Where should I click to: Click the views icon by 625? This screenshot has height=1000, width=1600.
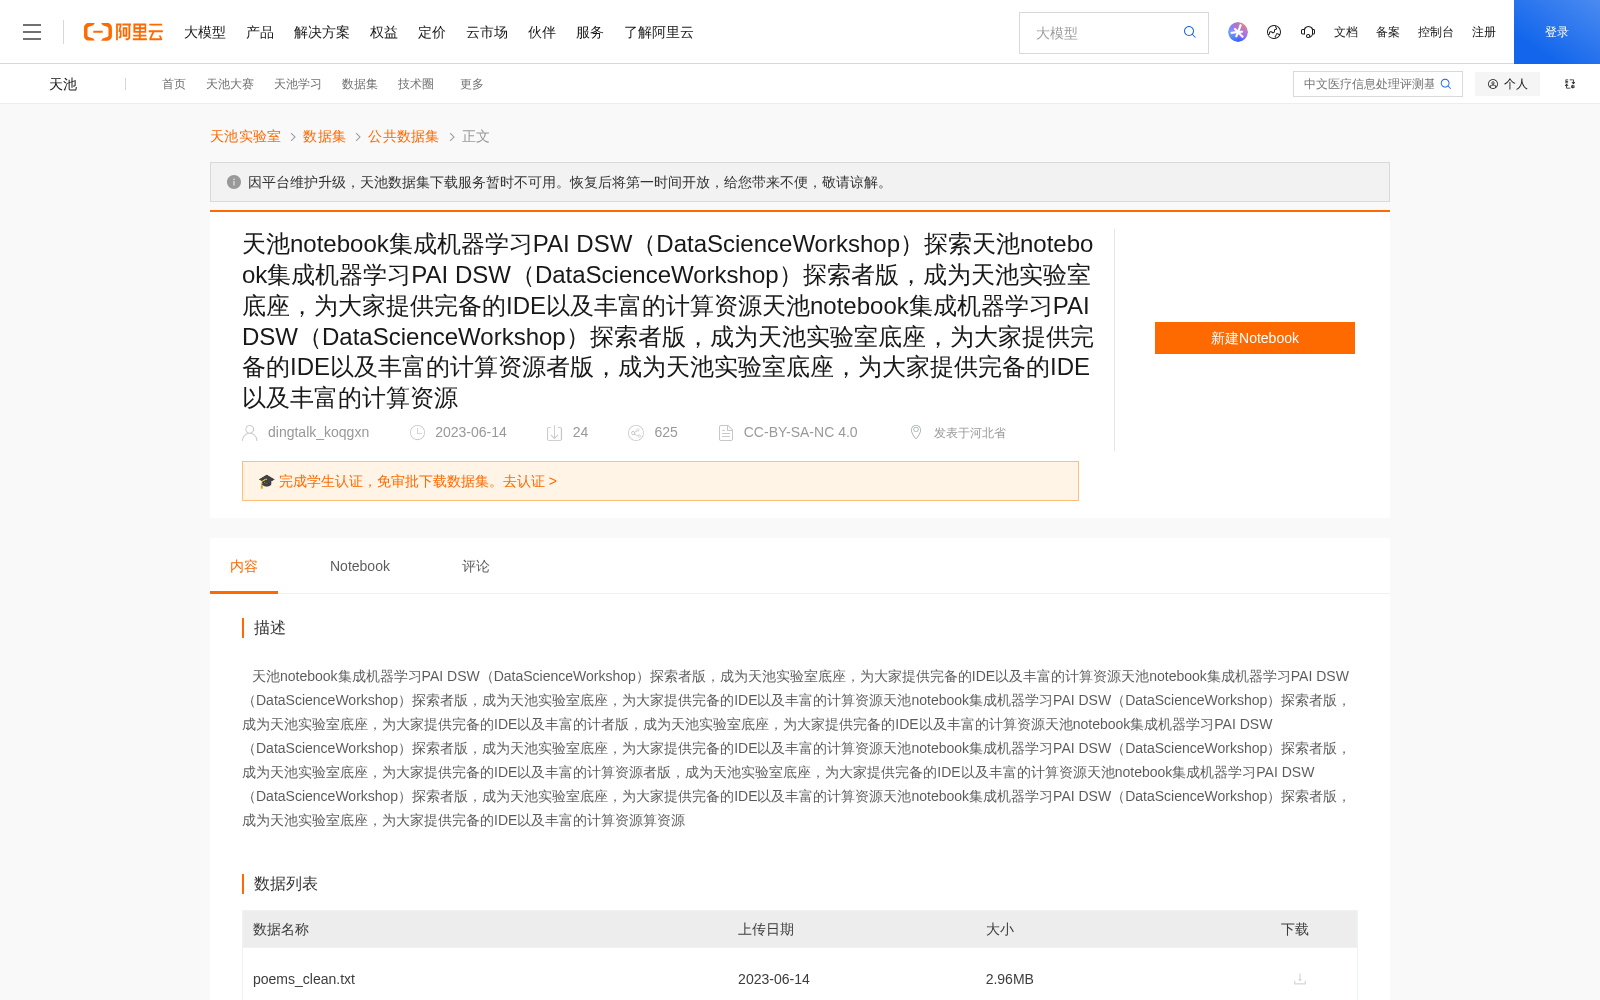pyautogui.click(x=636, y=432)
